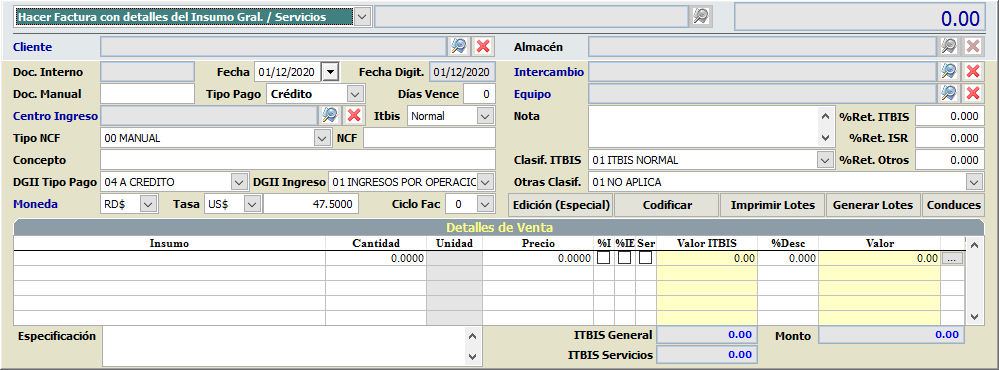The image size is (999, 370).
Task: Expand the Ciclo Fac dropdown
Action: click(x=485, y=204)
